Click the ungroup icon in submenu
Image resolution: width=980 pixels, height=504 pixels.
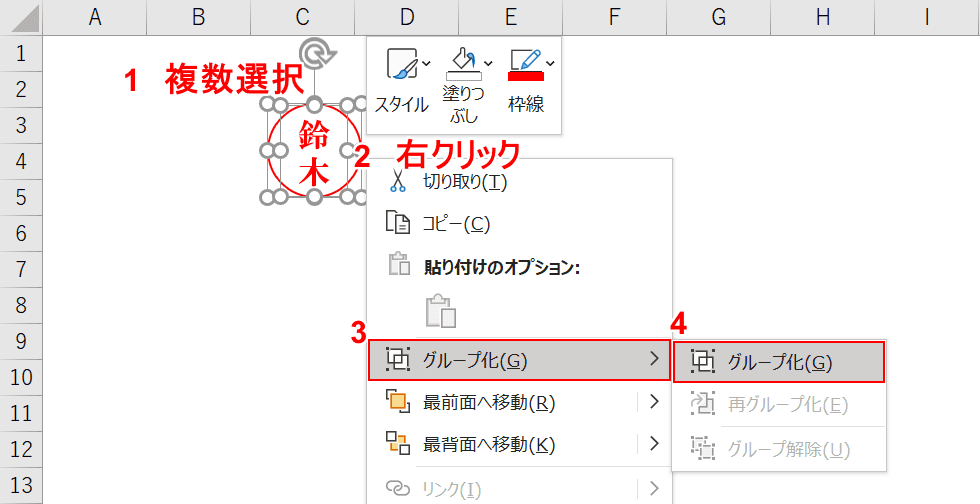pos(703,448)
